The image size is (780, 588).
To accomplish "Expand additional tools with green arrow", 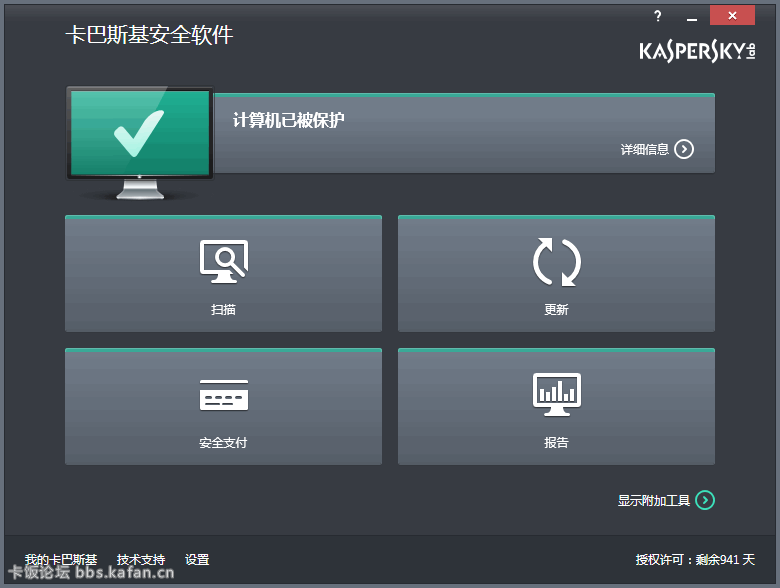I will click(x=705, y=500).
